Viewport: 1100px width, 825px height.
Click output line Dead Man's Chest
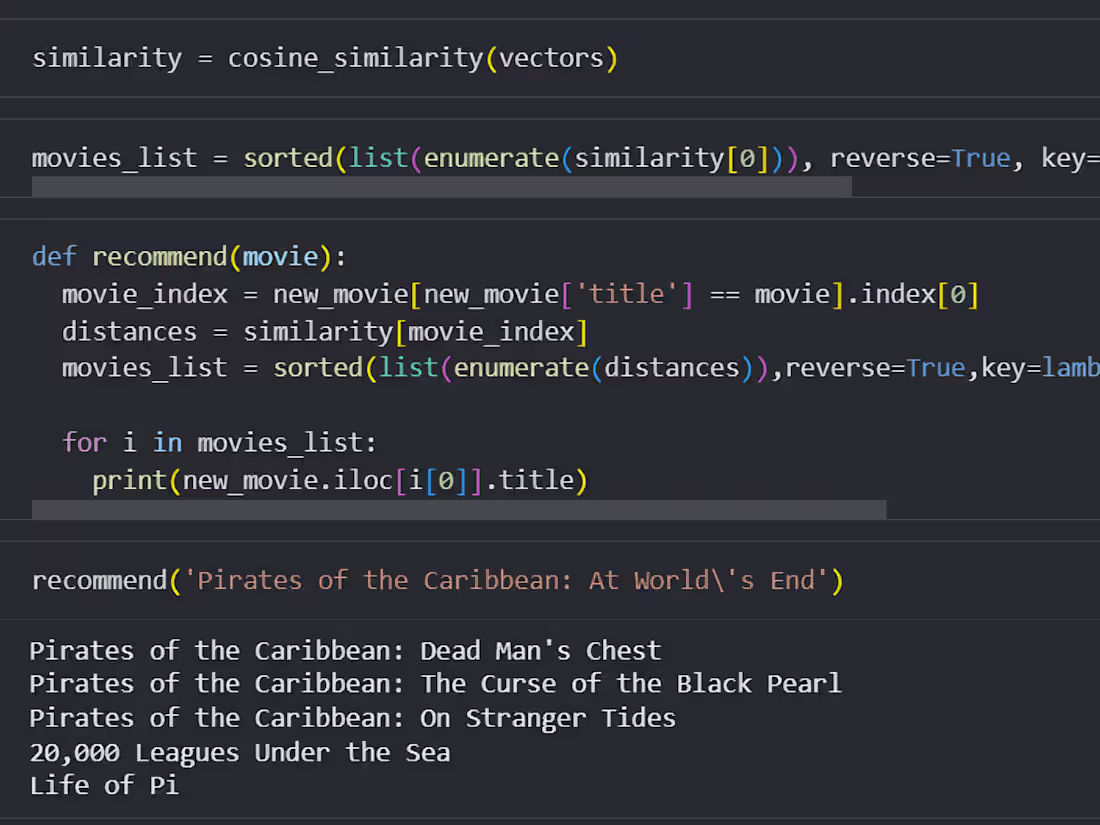(345, 651)
